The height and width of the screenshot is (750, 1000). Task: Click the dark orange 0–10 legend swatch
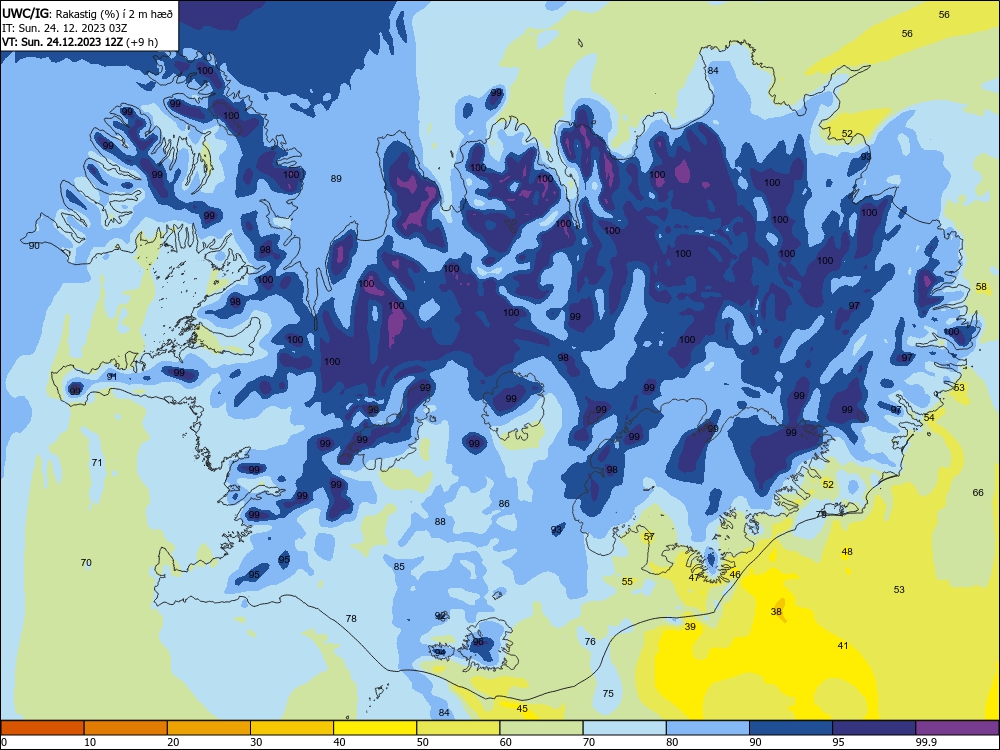(x=42, y=728)
